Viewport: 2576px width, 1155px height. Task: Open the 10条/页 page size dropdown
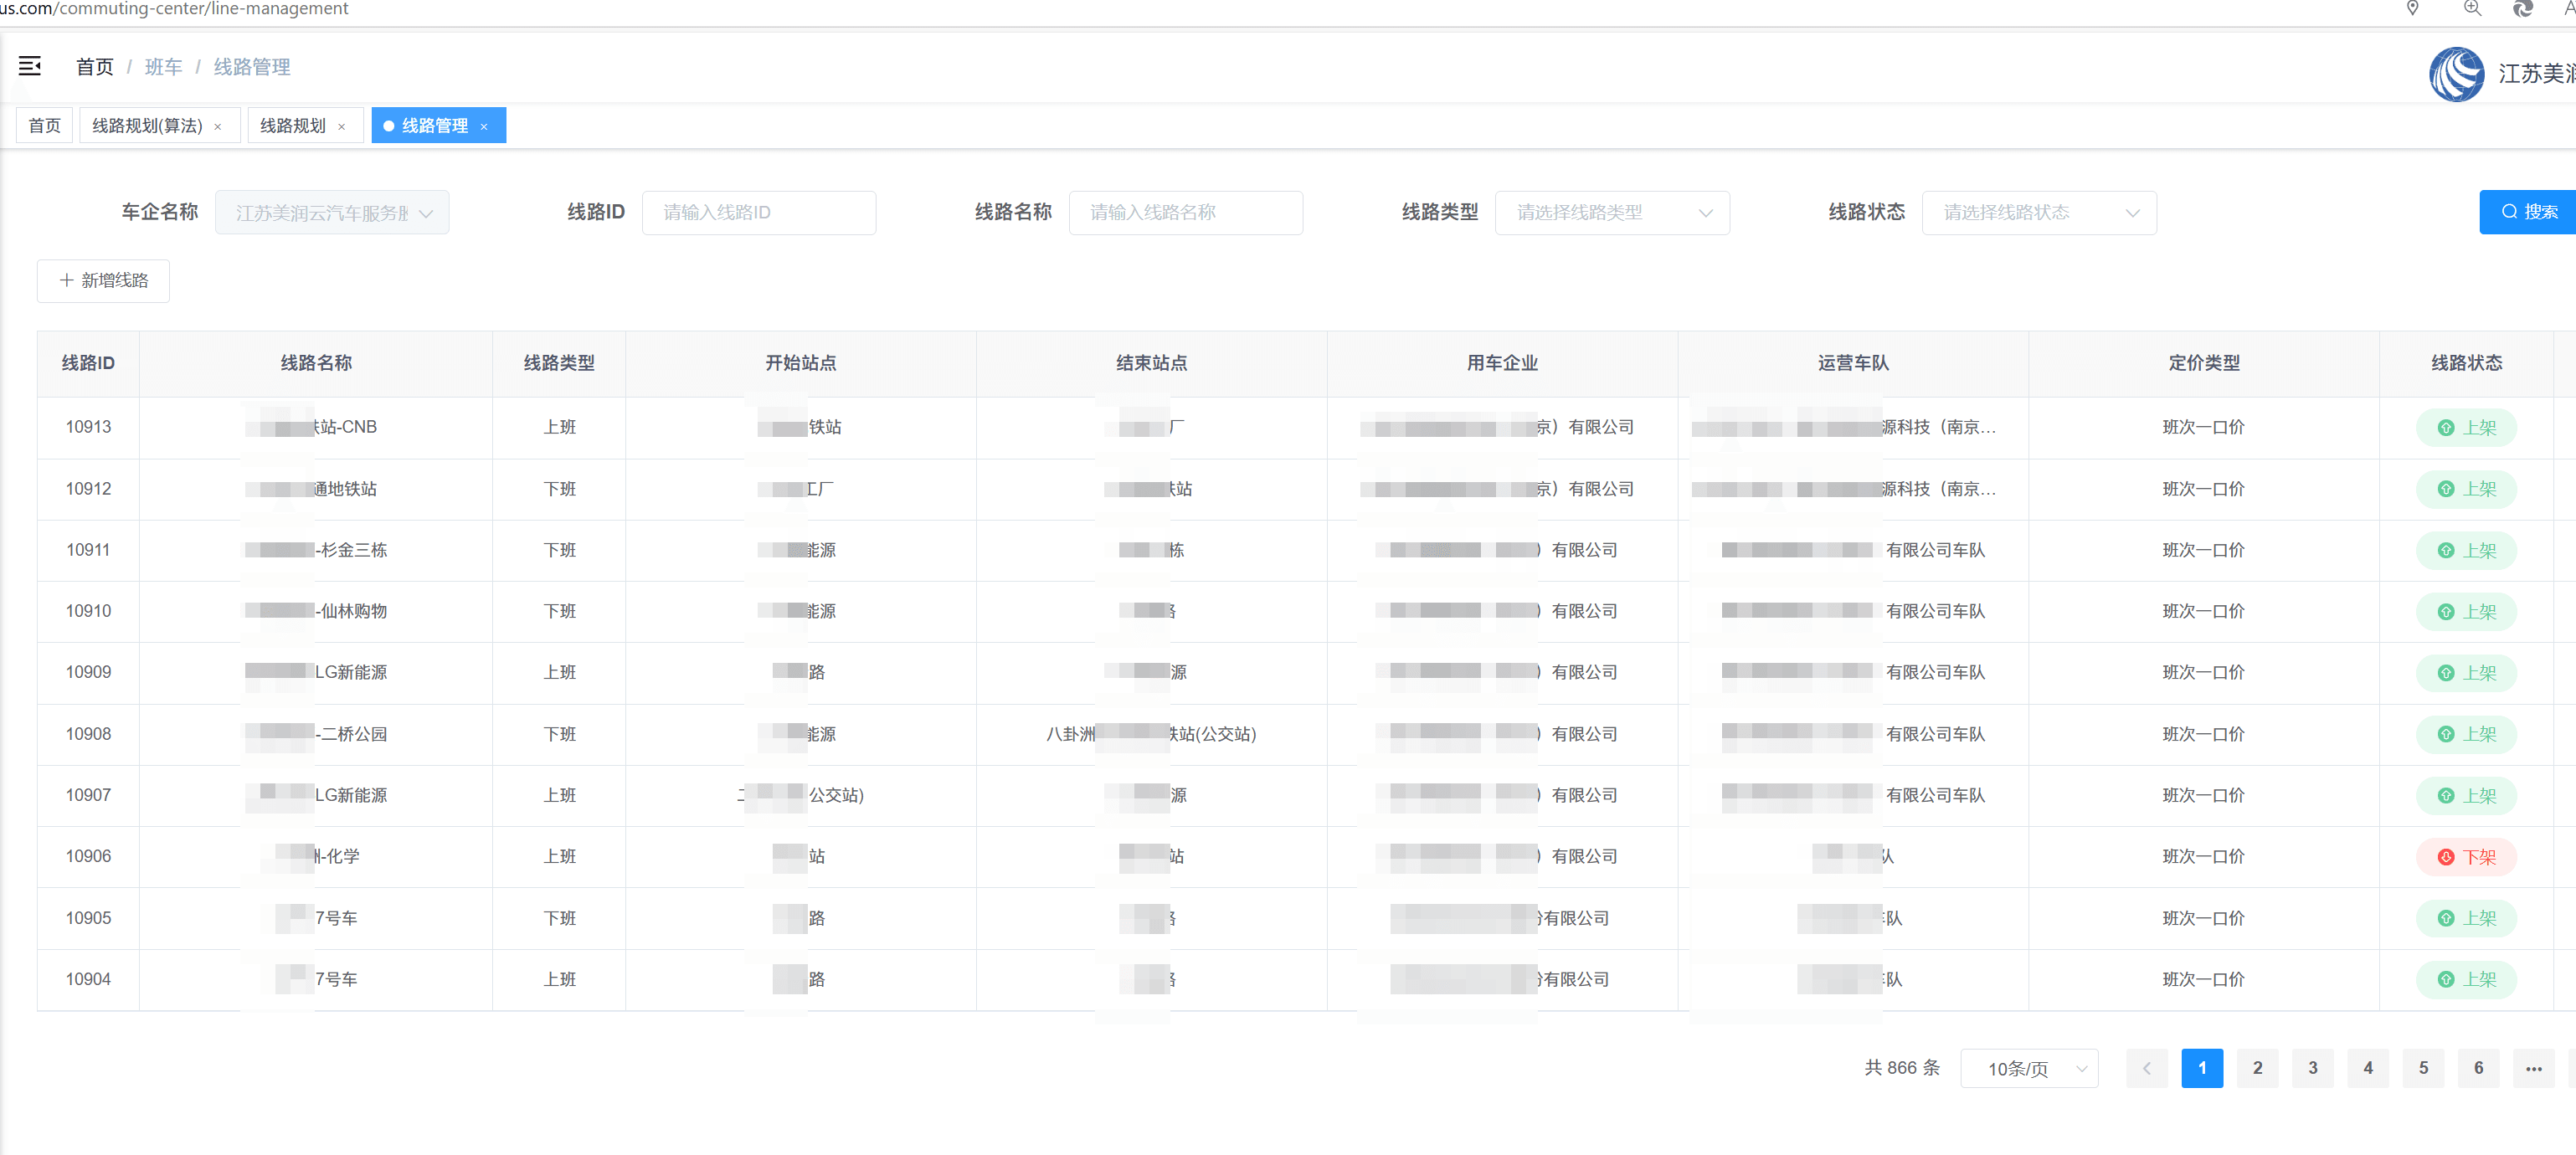tap(2029, 1068)
